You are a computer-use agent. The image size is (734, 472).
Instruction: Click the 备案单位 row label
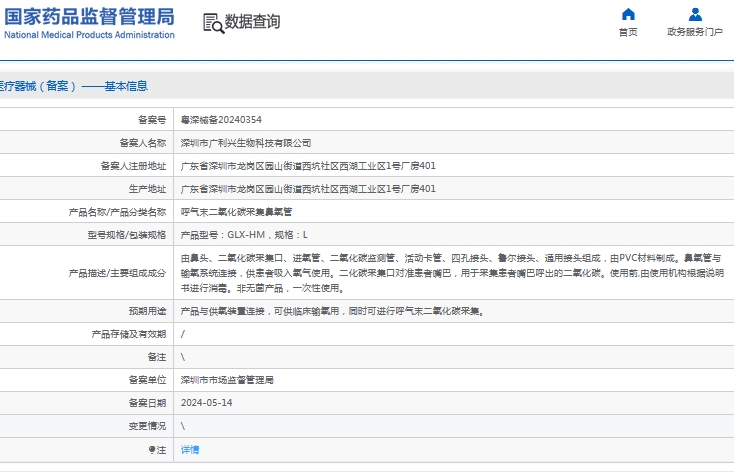coord(147,380)
